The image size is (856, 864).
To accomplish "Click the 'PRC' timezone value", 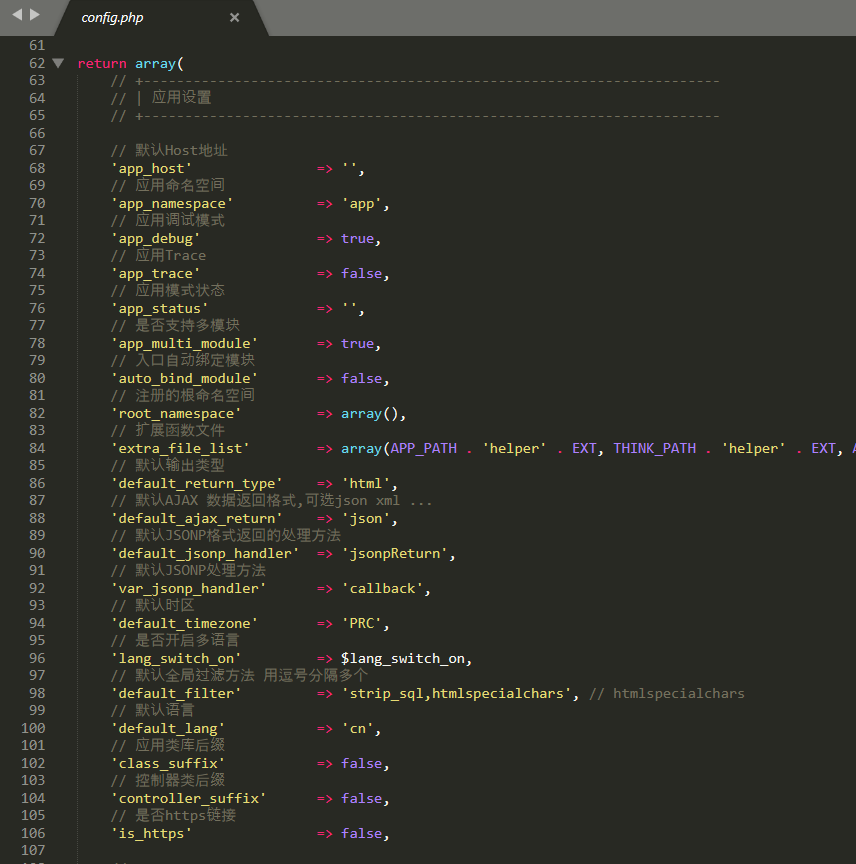I will point(362,624).
